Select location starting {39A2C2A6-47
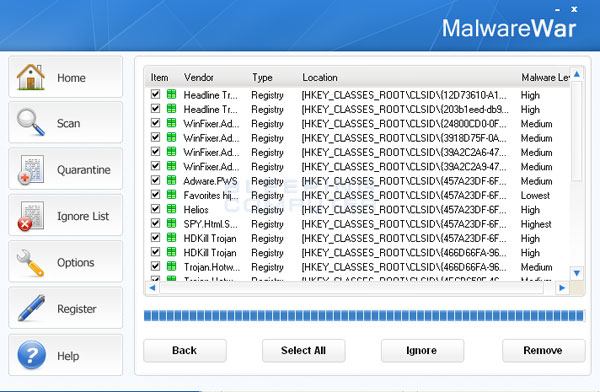 tap(404, 152)
